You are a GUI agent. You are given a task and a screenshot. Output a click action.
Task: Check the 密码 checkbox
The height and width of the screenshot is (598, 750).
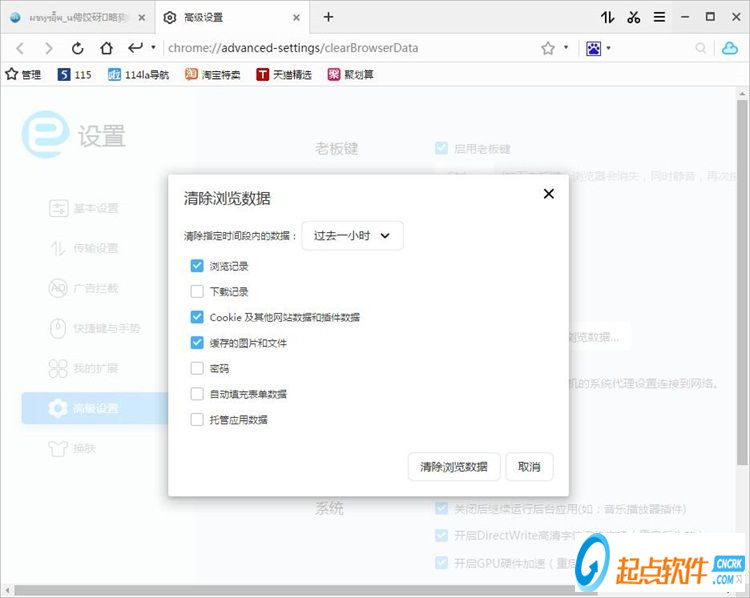[197, 368]
